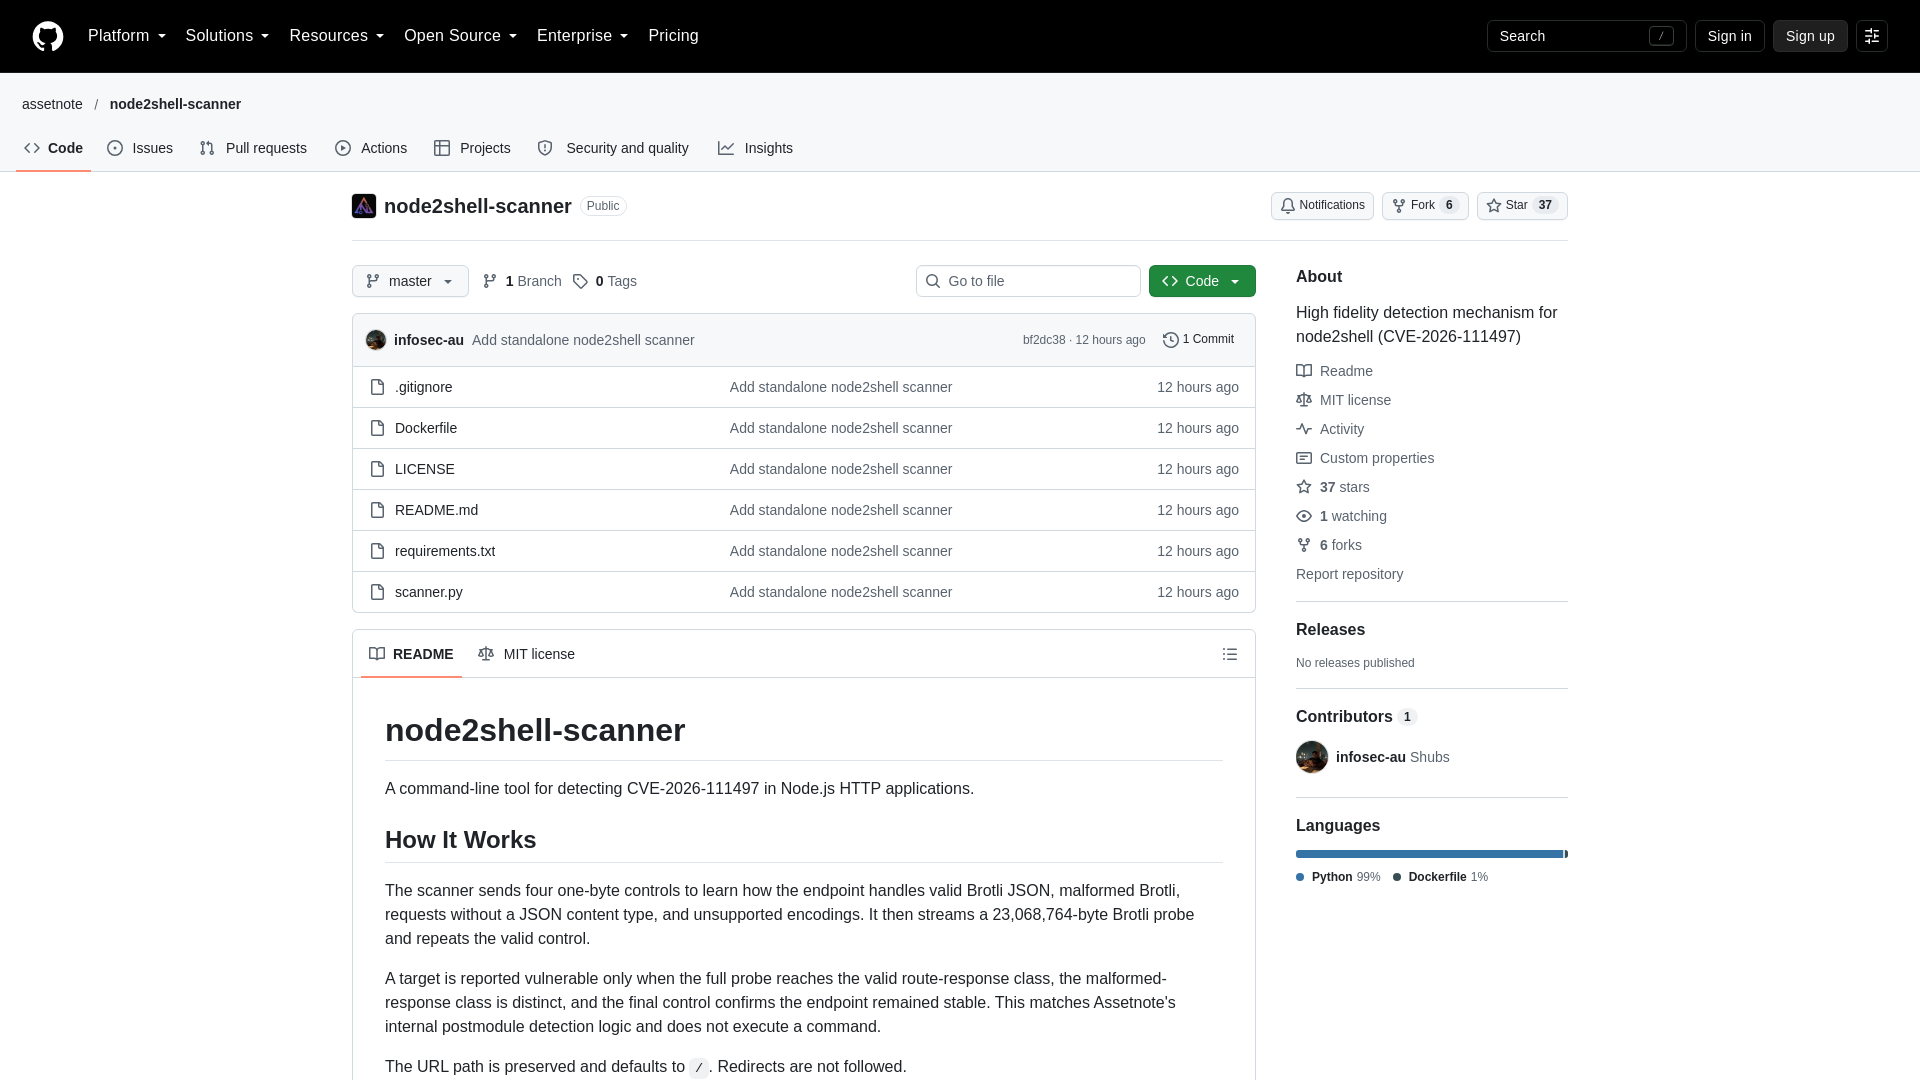Open commit hash bf2dc38

click(x=1043, y=340)
